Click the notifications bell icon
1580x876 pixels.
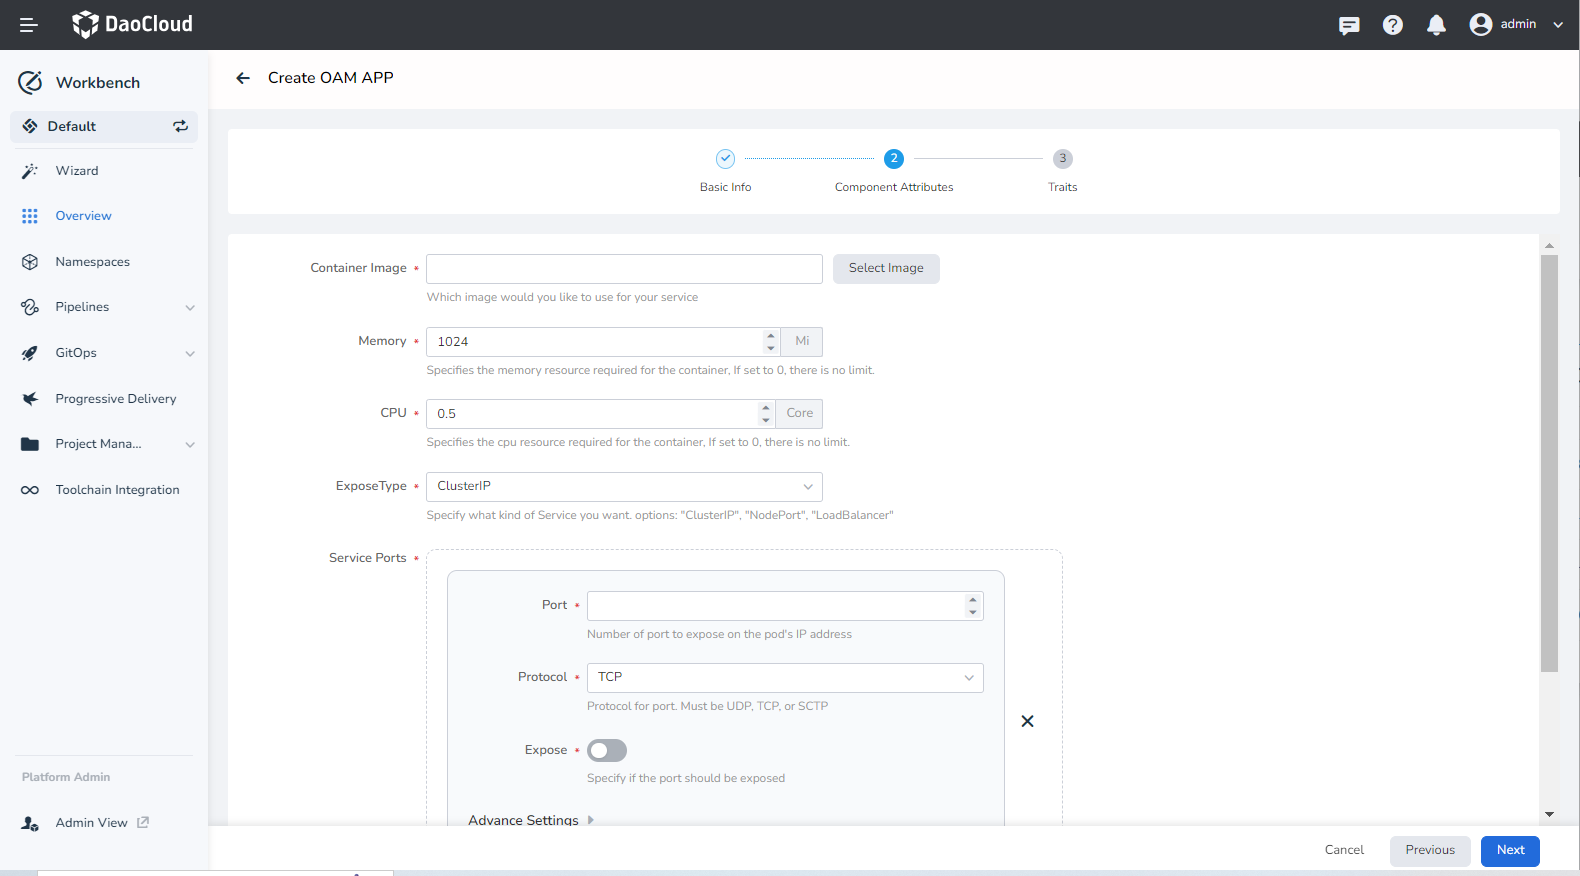[x=1436, y=25]
